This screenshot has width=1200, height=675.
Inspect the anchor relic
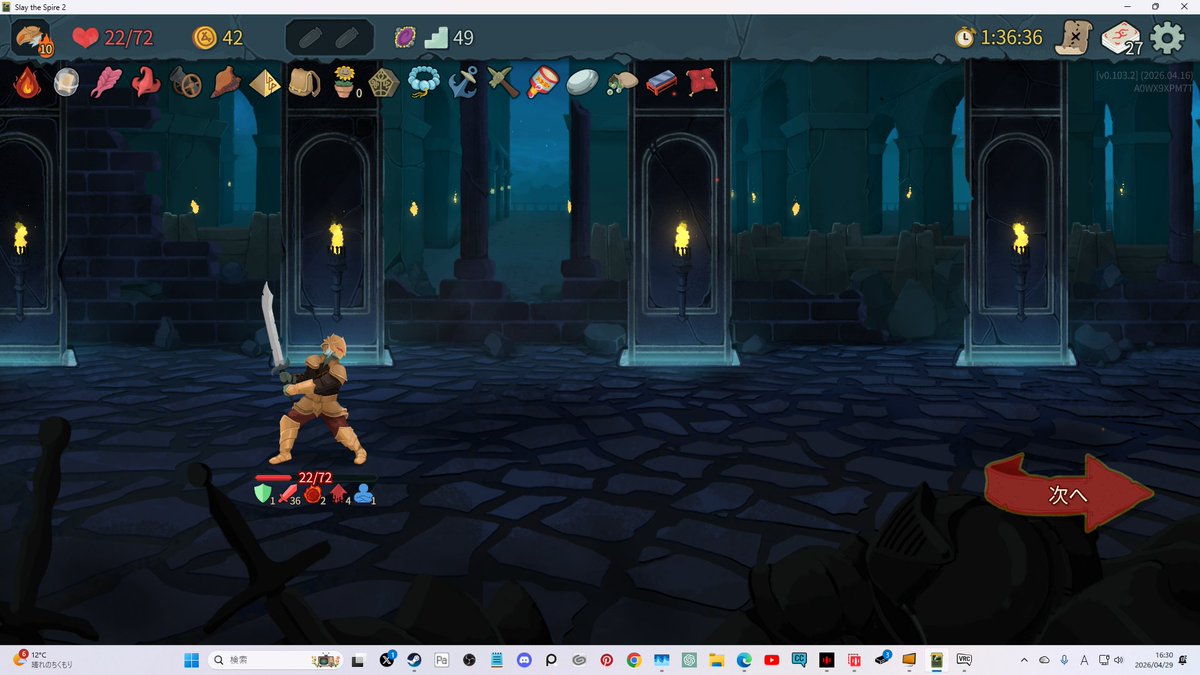[463, 82]
